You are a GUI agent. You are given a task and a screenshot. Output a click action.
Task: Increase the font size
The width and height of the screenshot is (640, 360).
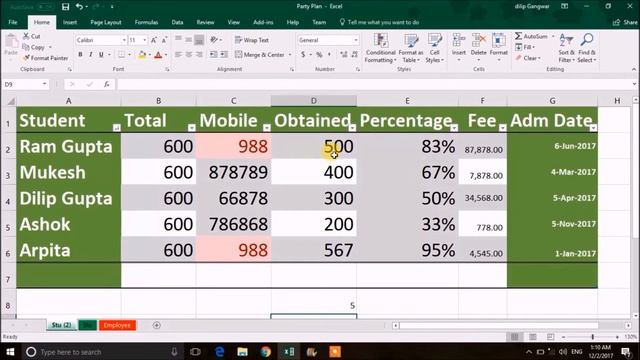tap(154, 40)
